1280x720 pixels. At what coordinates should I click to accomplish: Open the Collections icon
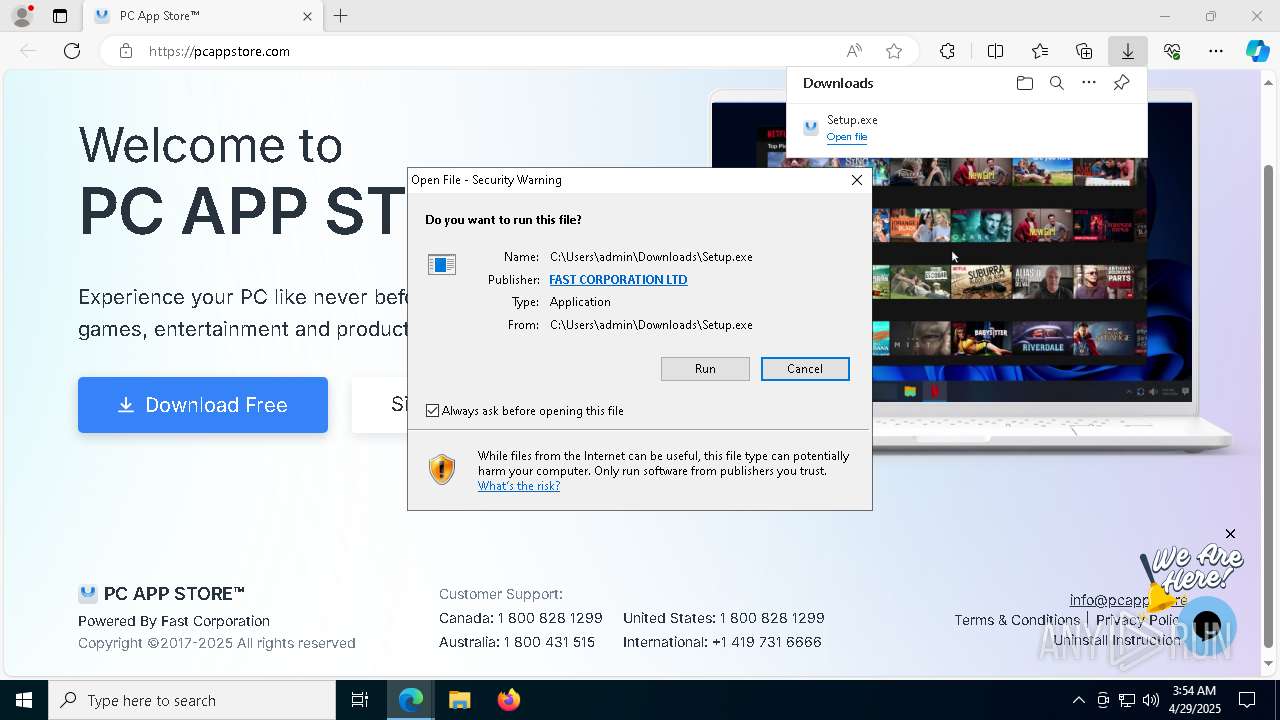(1084, 51)
